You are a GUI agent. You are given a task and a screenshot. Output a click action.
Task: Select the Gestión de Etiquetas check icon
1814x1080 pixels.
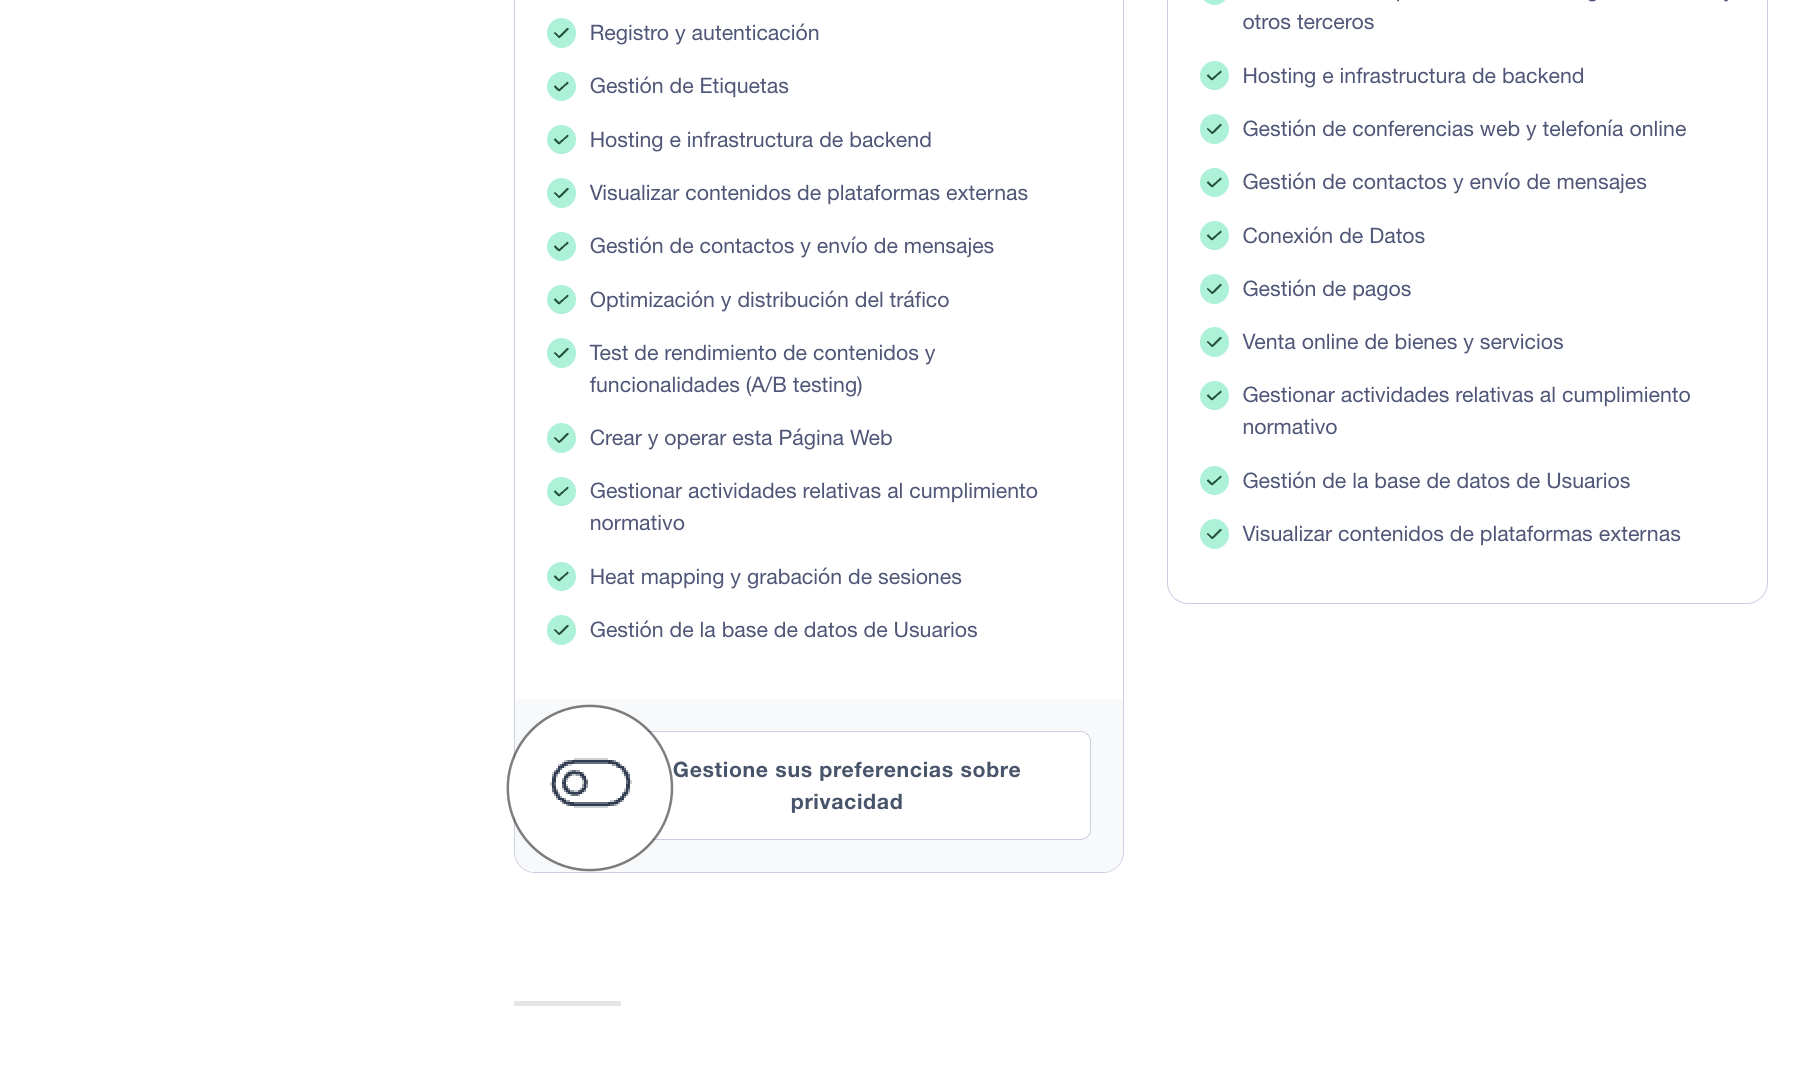pyautogui.click(x=561, y=87)
